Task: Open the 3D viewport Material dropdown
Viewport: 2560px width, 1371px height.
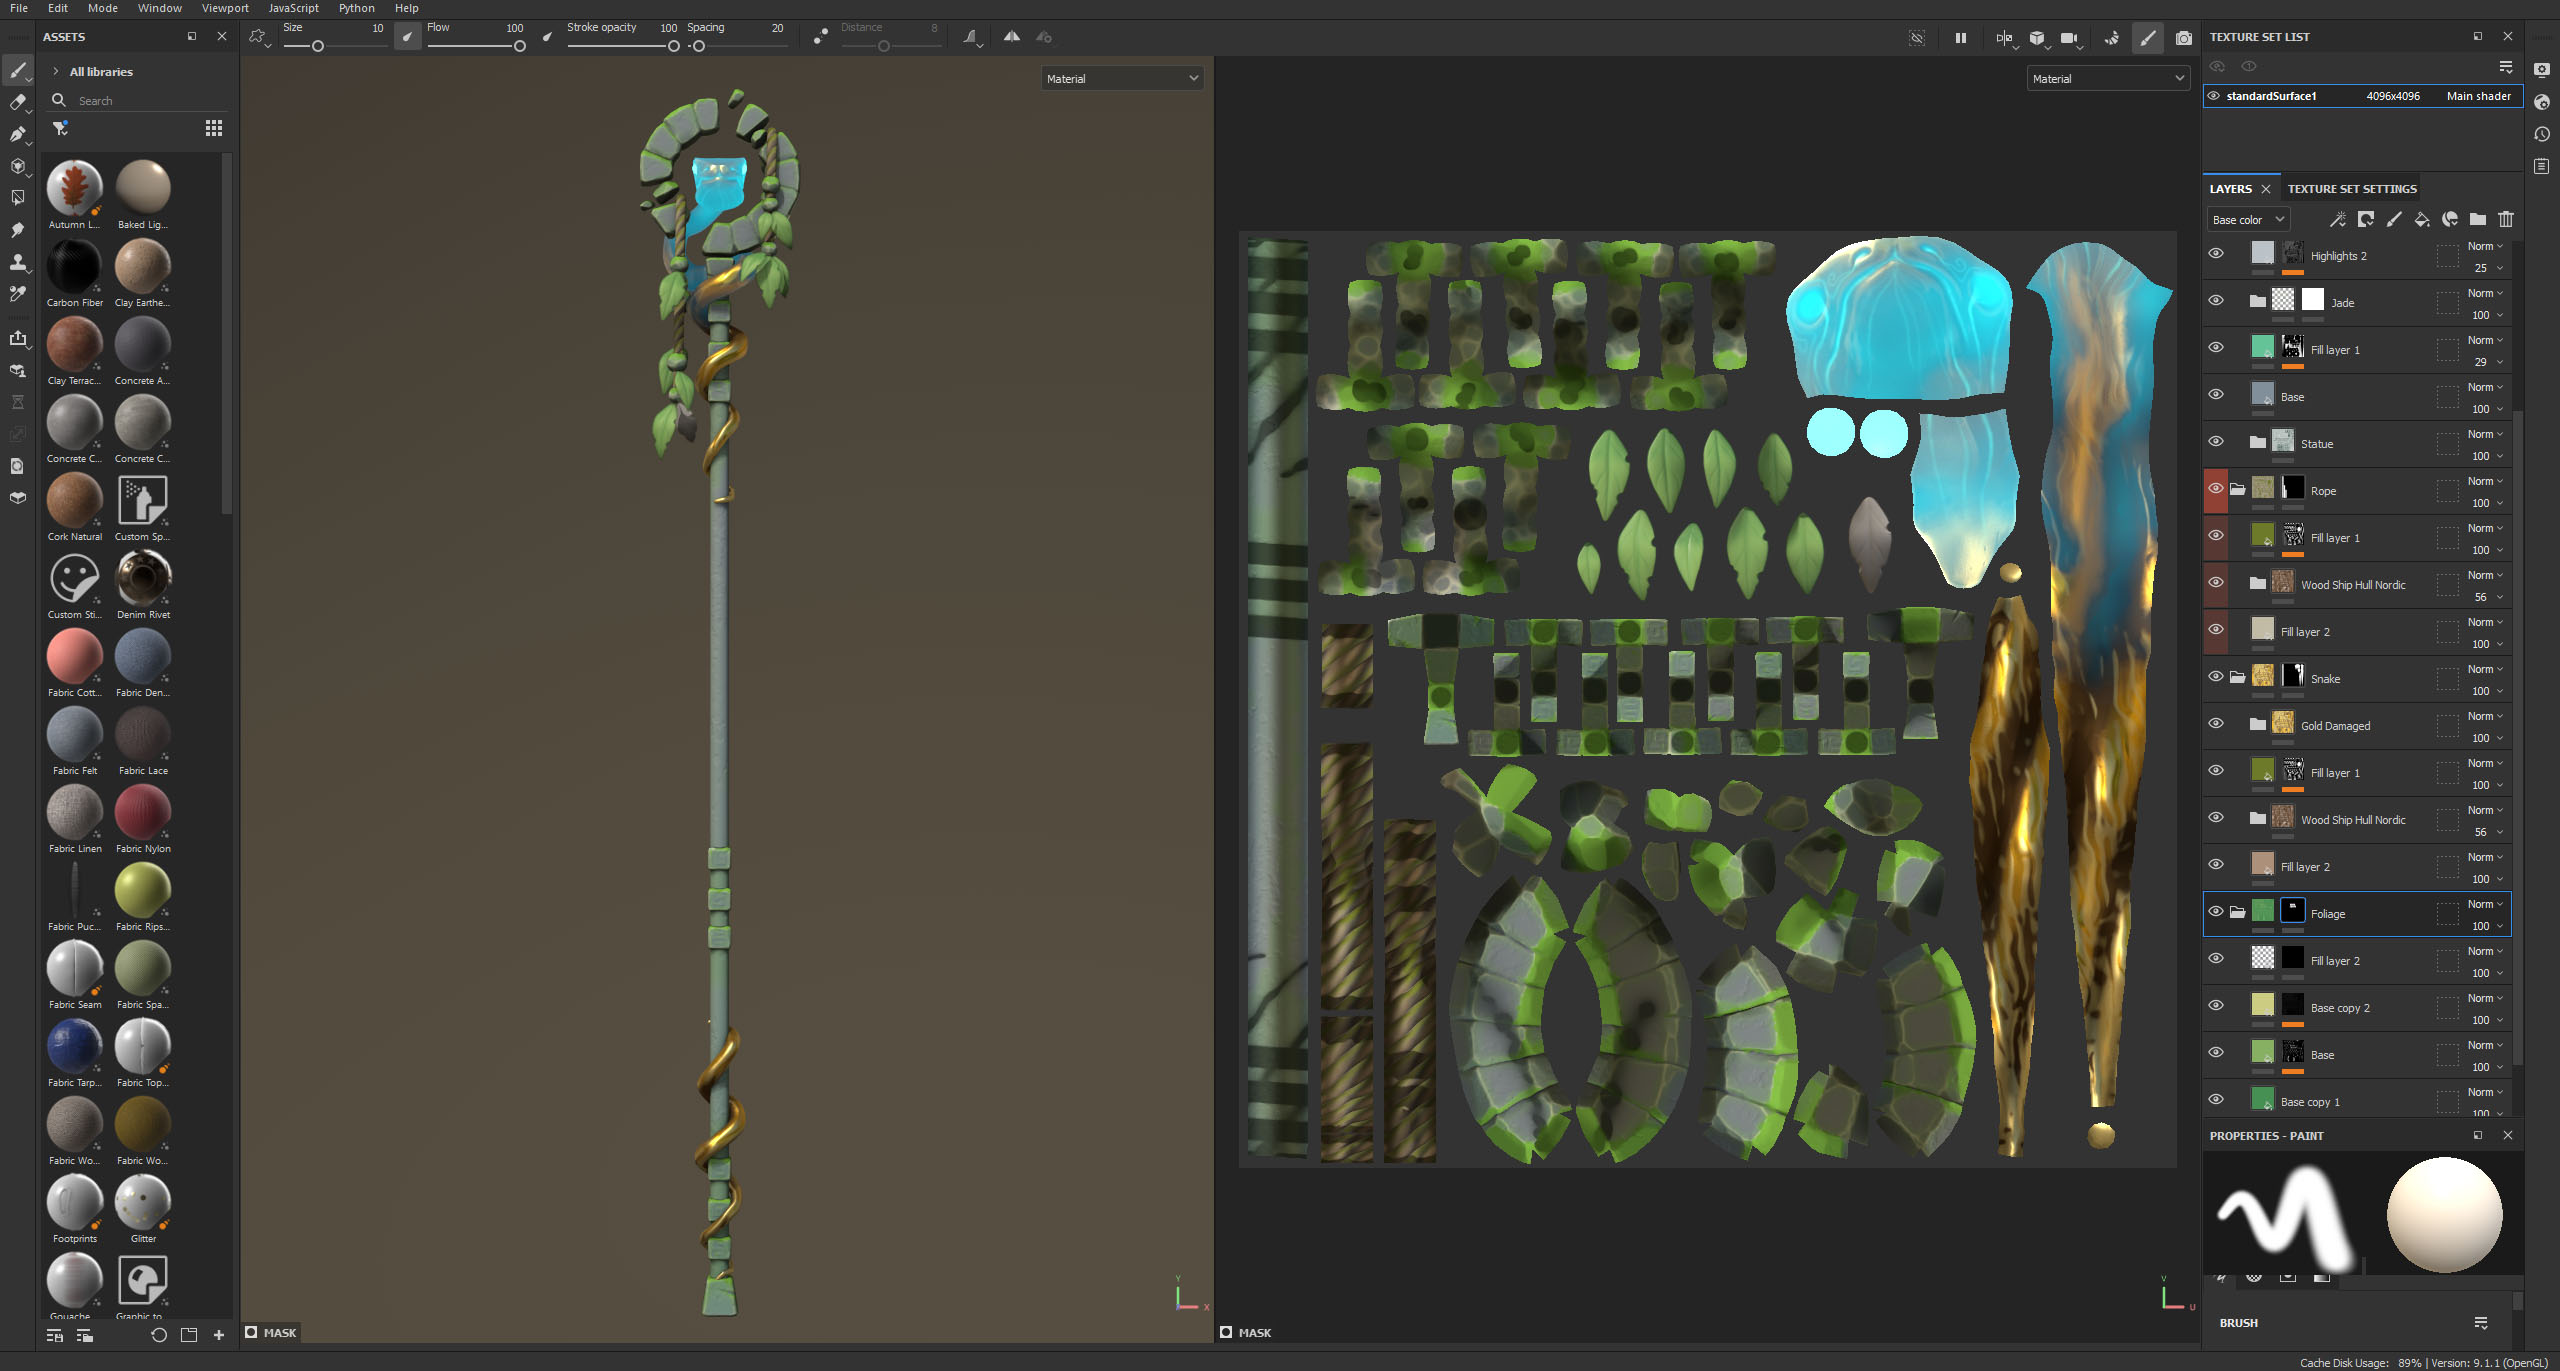Action: tap(1121, 79)
